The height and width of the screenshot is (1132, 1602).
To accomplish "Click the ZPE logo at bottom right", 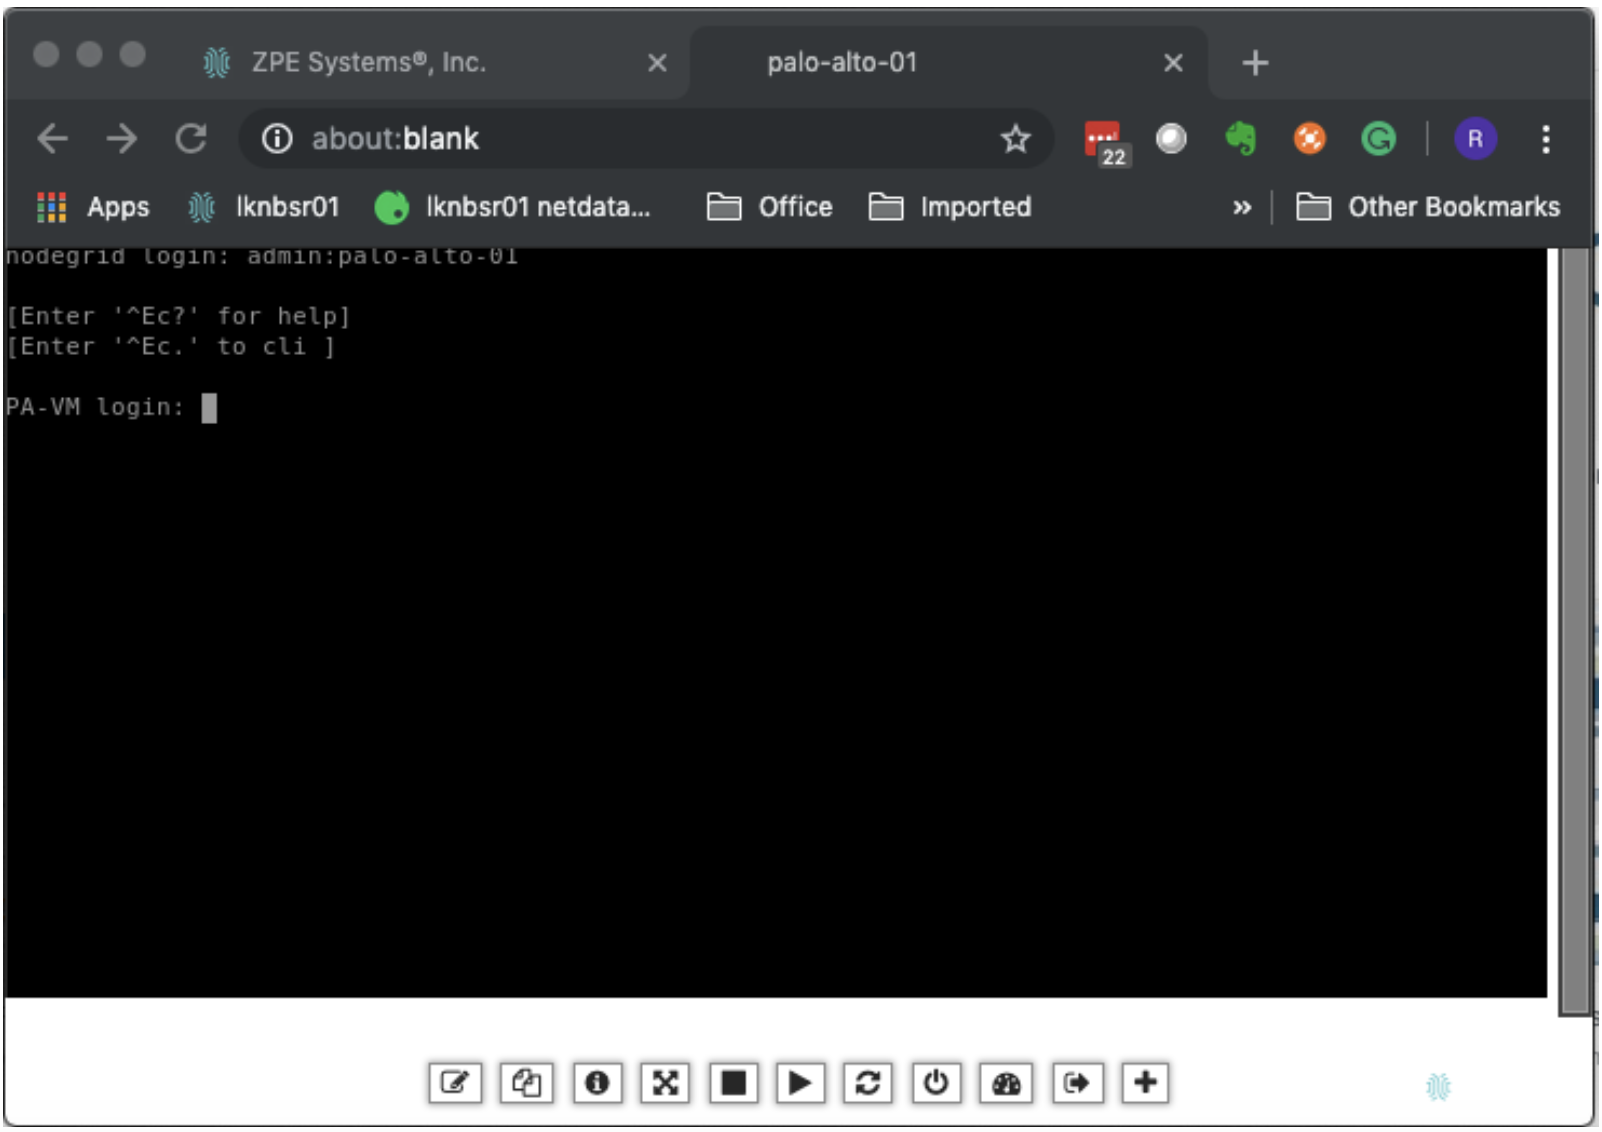I will point(1438,1086).
